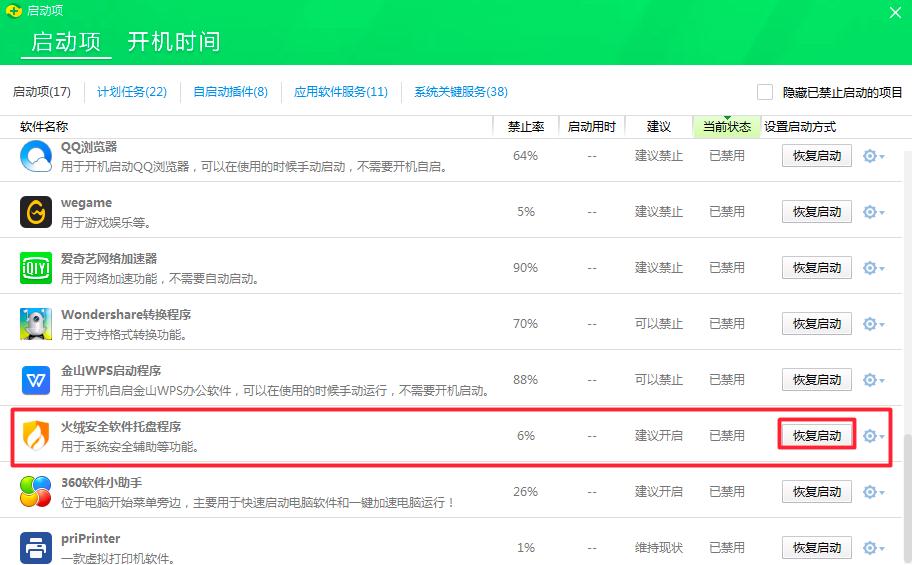Select the 应用软件服务(11) sub-tab
The width and height of the screenshot is (912, 565).
coord(341,92)
